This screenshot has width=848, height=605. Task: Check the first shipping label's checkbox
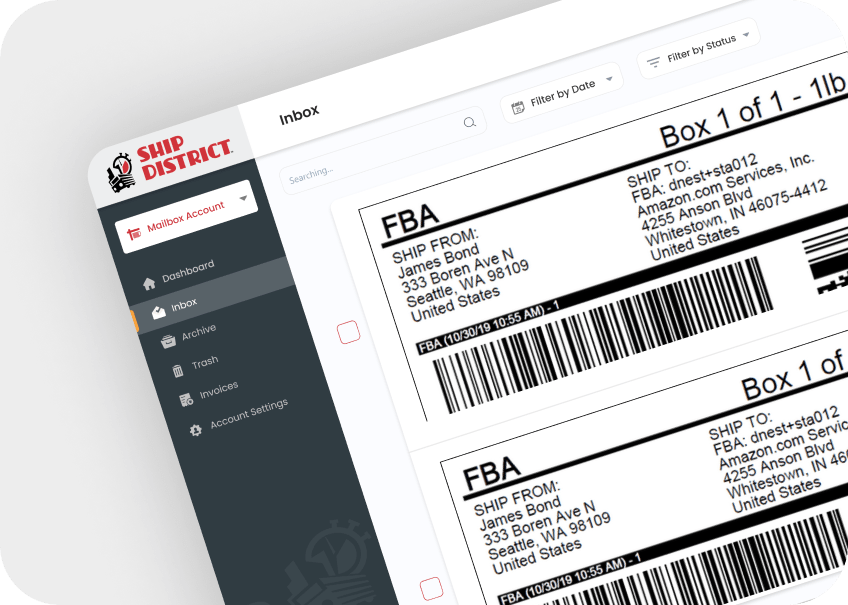tap(348, 333)
